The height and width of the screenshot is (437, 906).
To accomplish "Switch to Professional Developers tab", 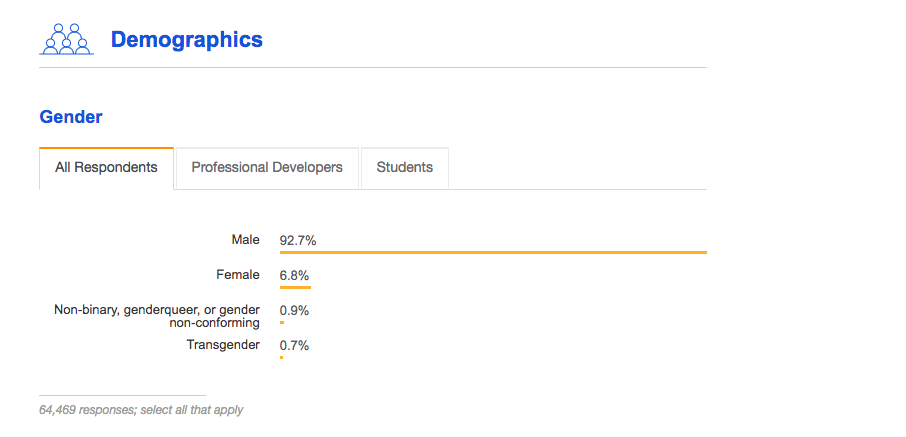I will [x=267, y=168].
